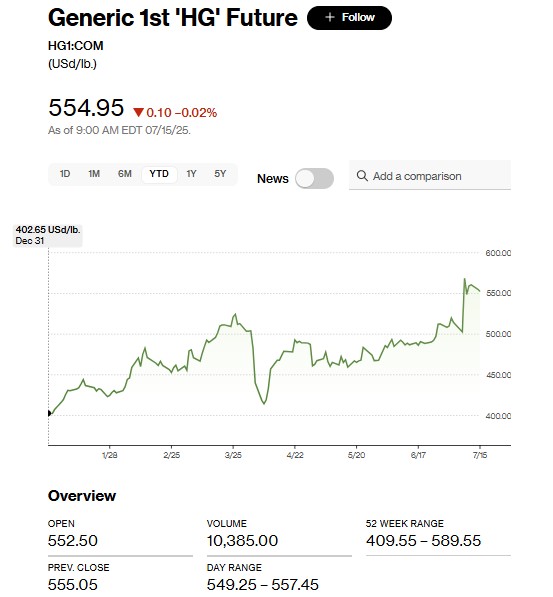Follow the Generic 1st HG Future
Image resolution: width=553 pixels, height=597 pixels.
[349, 18]
